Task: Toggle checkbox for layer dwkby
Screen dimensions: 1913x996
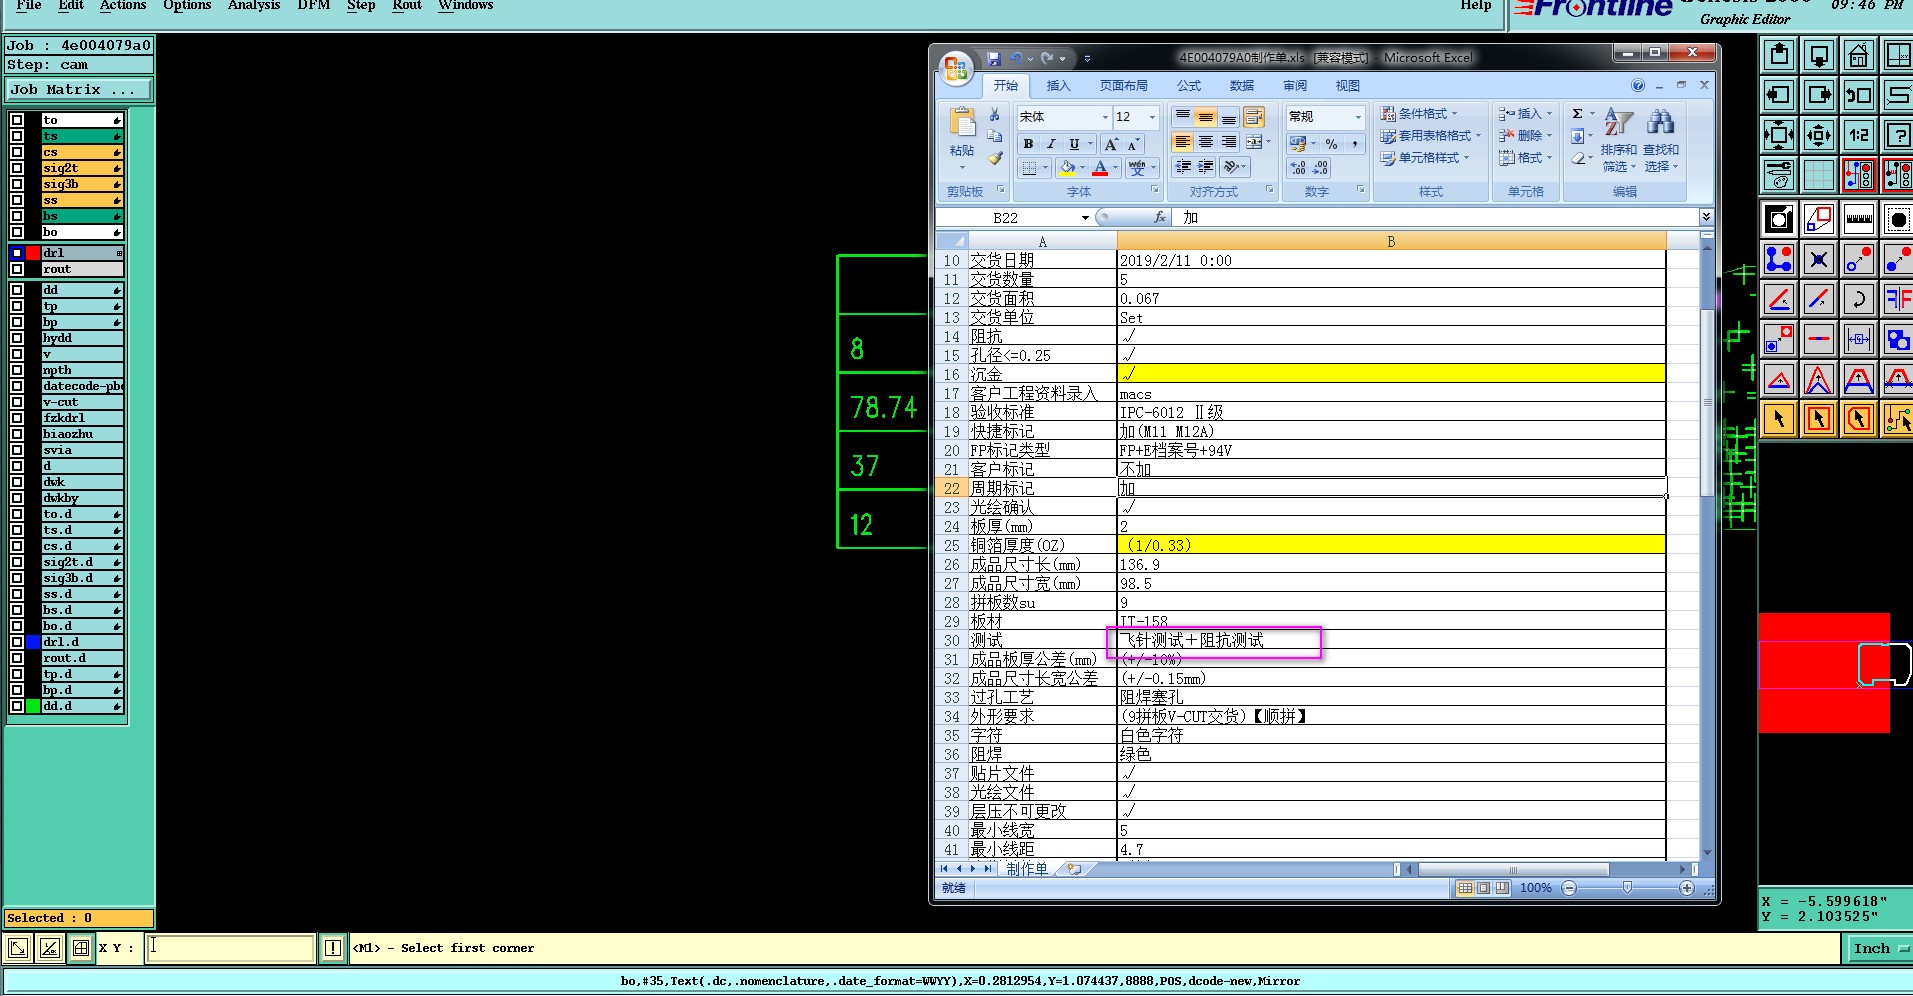Action: click(17, 498)
